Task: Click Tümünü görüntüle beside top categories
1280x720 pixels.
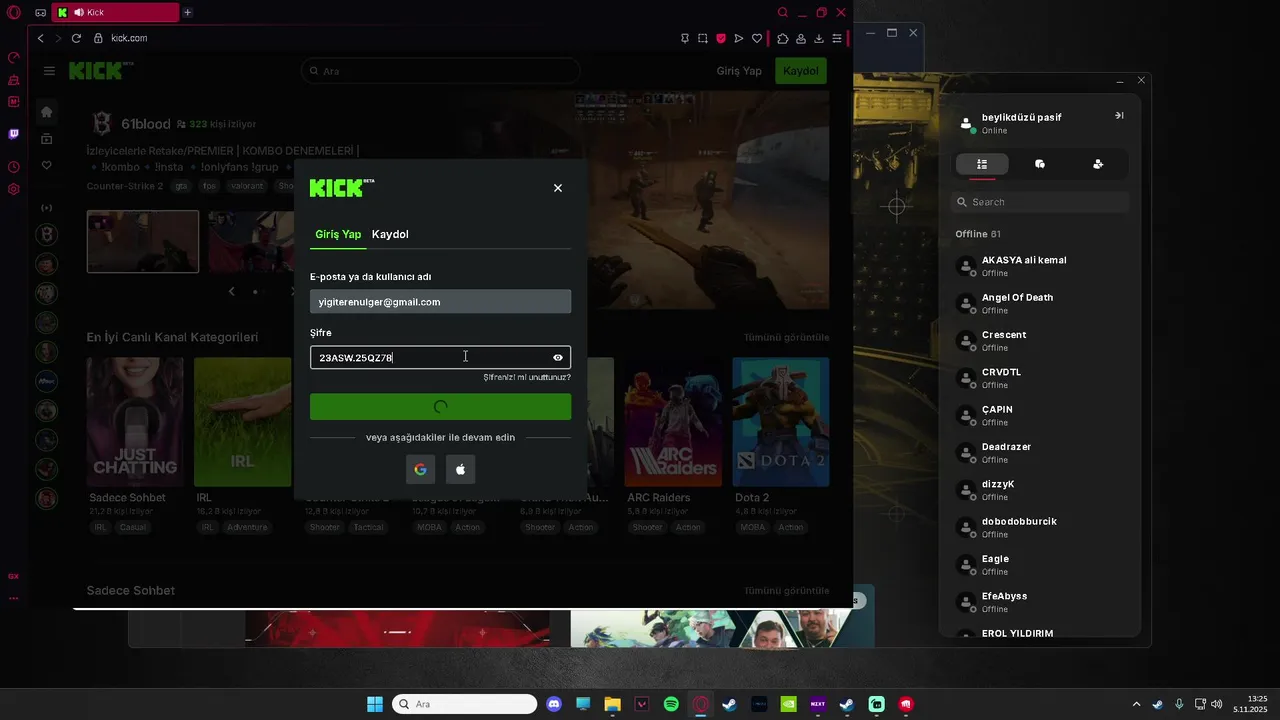Action: click(x=786, y=337)
